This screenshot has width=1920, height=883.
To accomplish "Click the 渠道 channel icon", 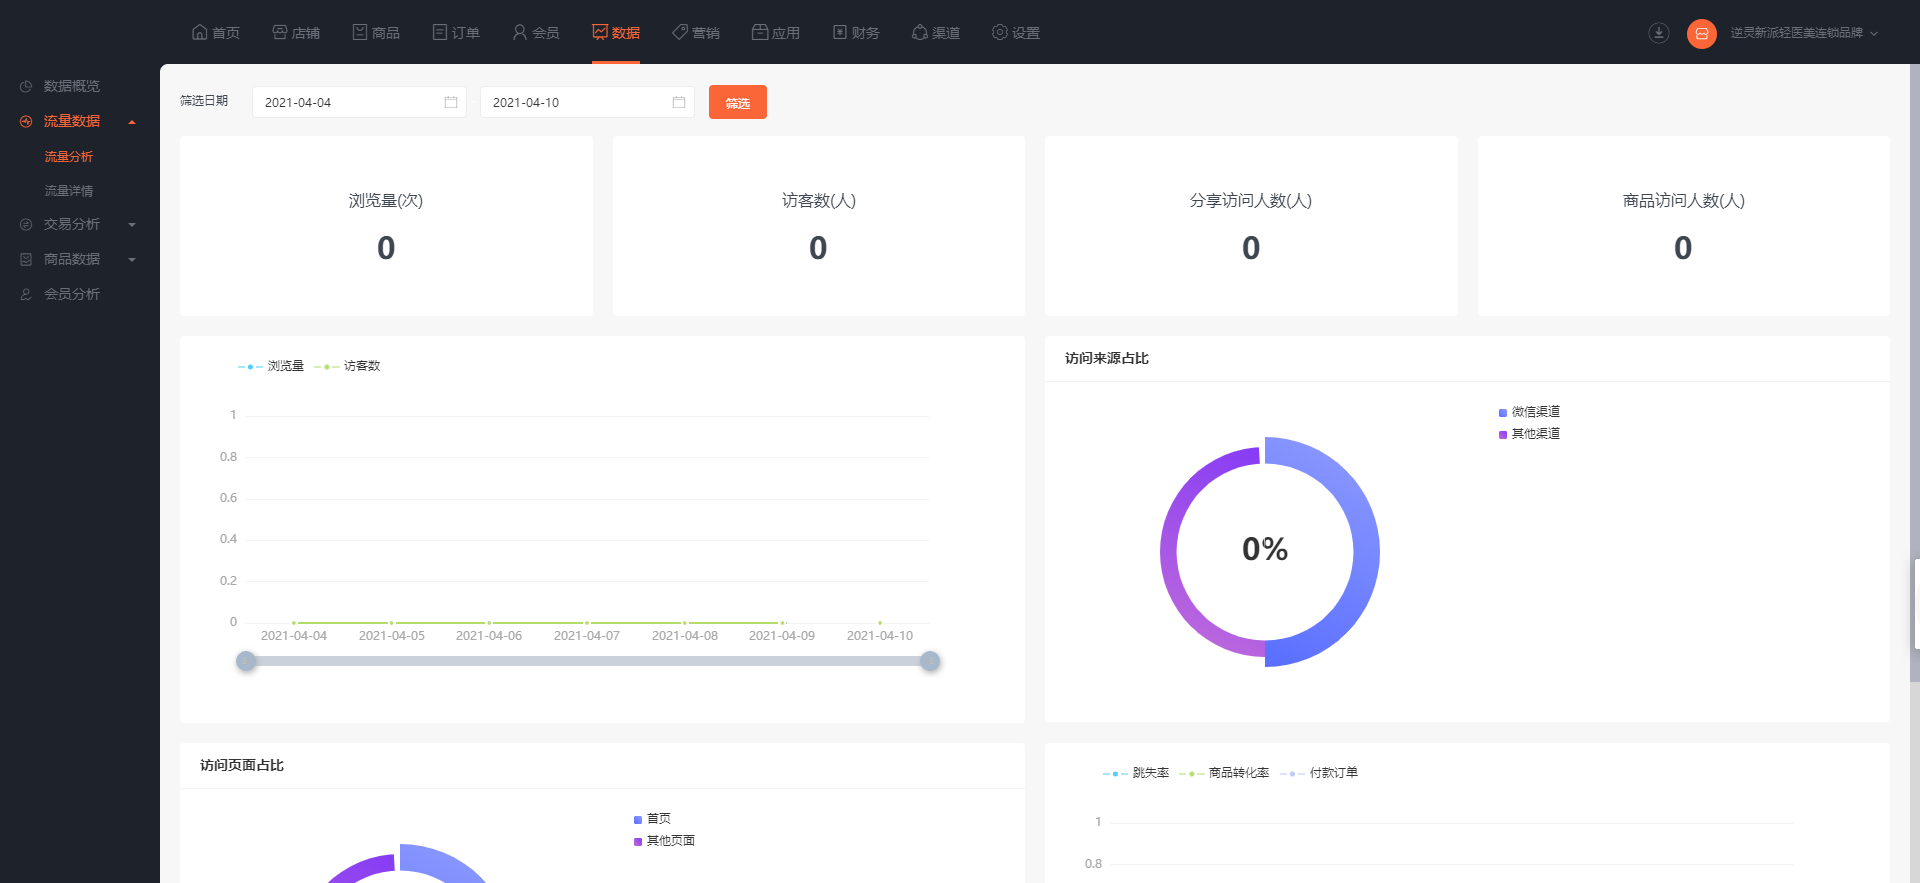I will pyautogui.click(x=920, y=32).
